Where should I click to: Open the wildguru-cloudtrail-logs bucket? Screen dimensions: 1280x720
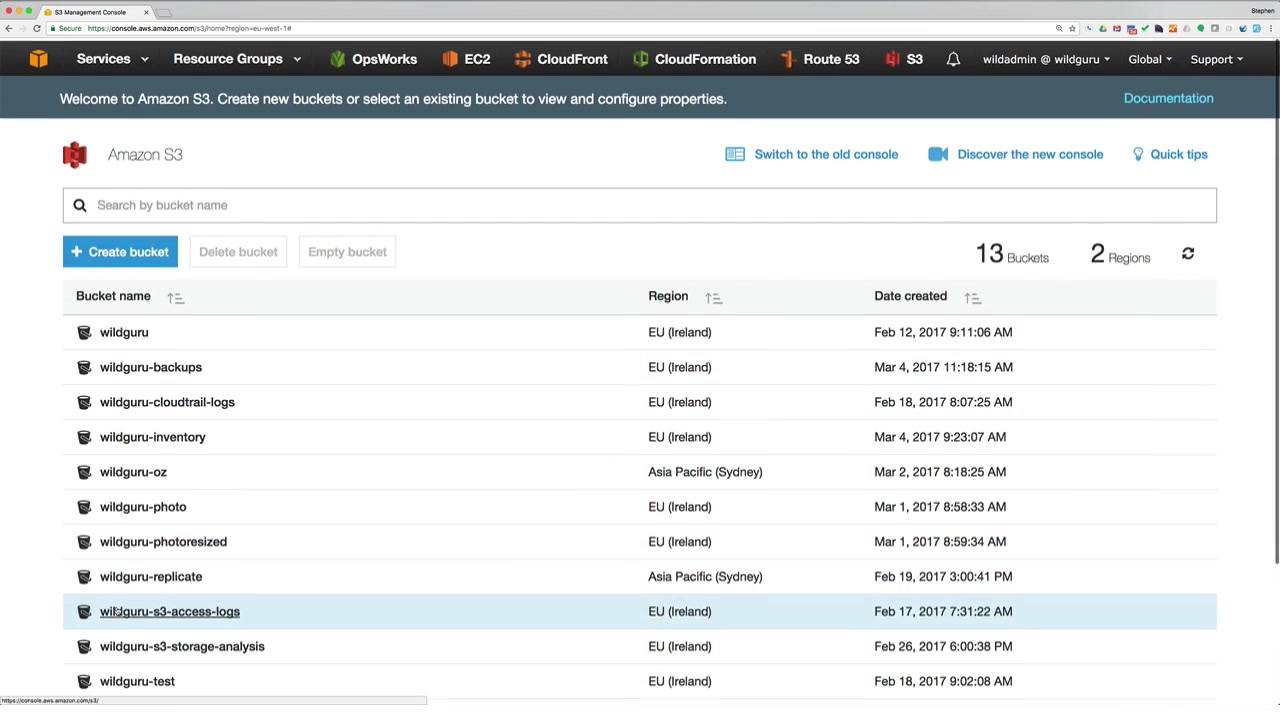167,402
